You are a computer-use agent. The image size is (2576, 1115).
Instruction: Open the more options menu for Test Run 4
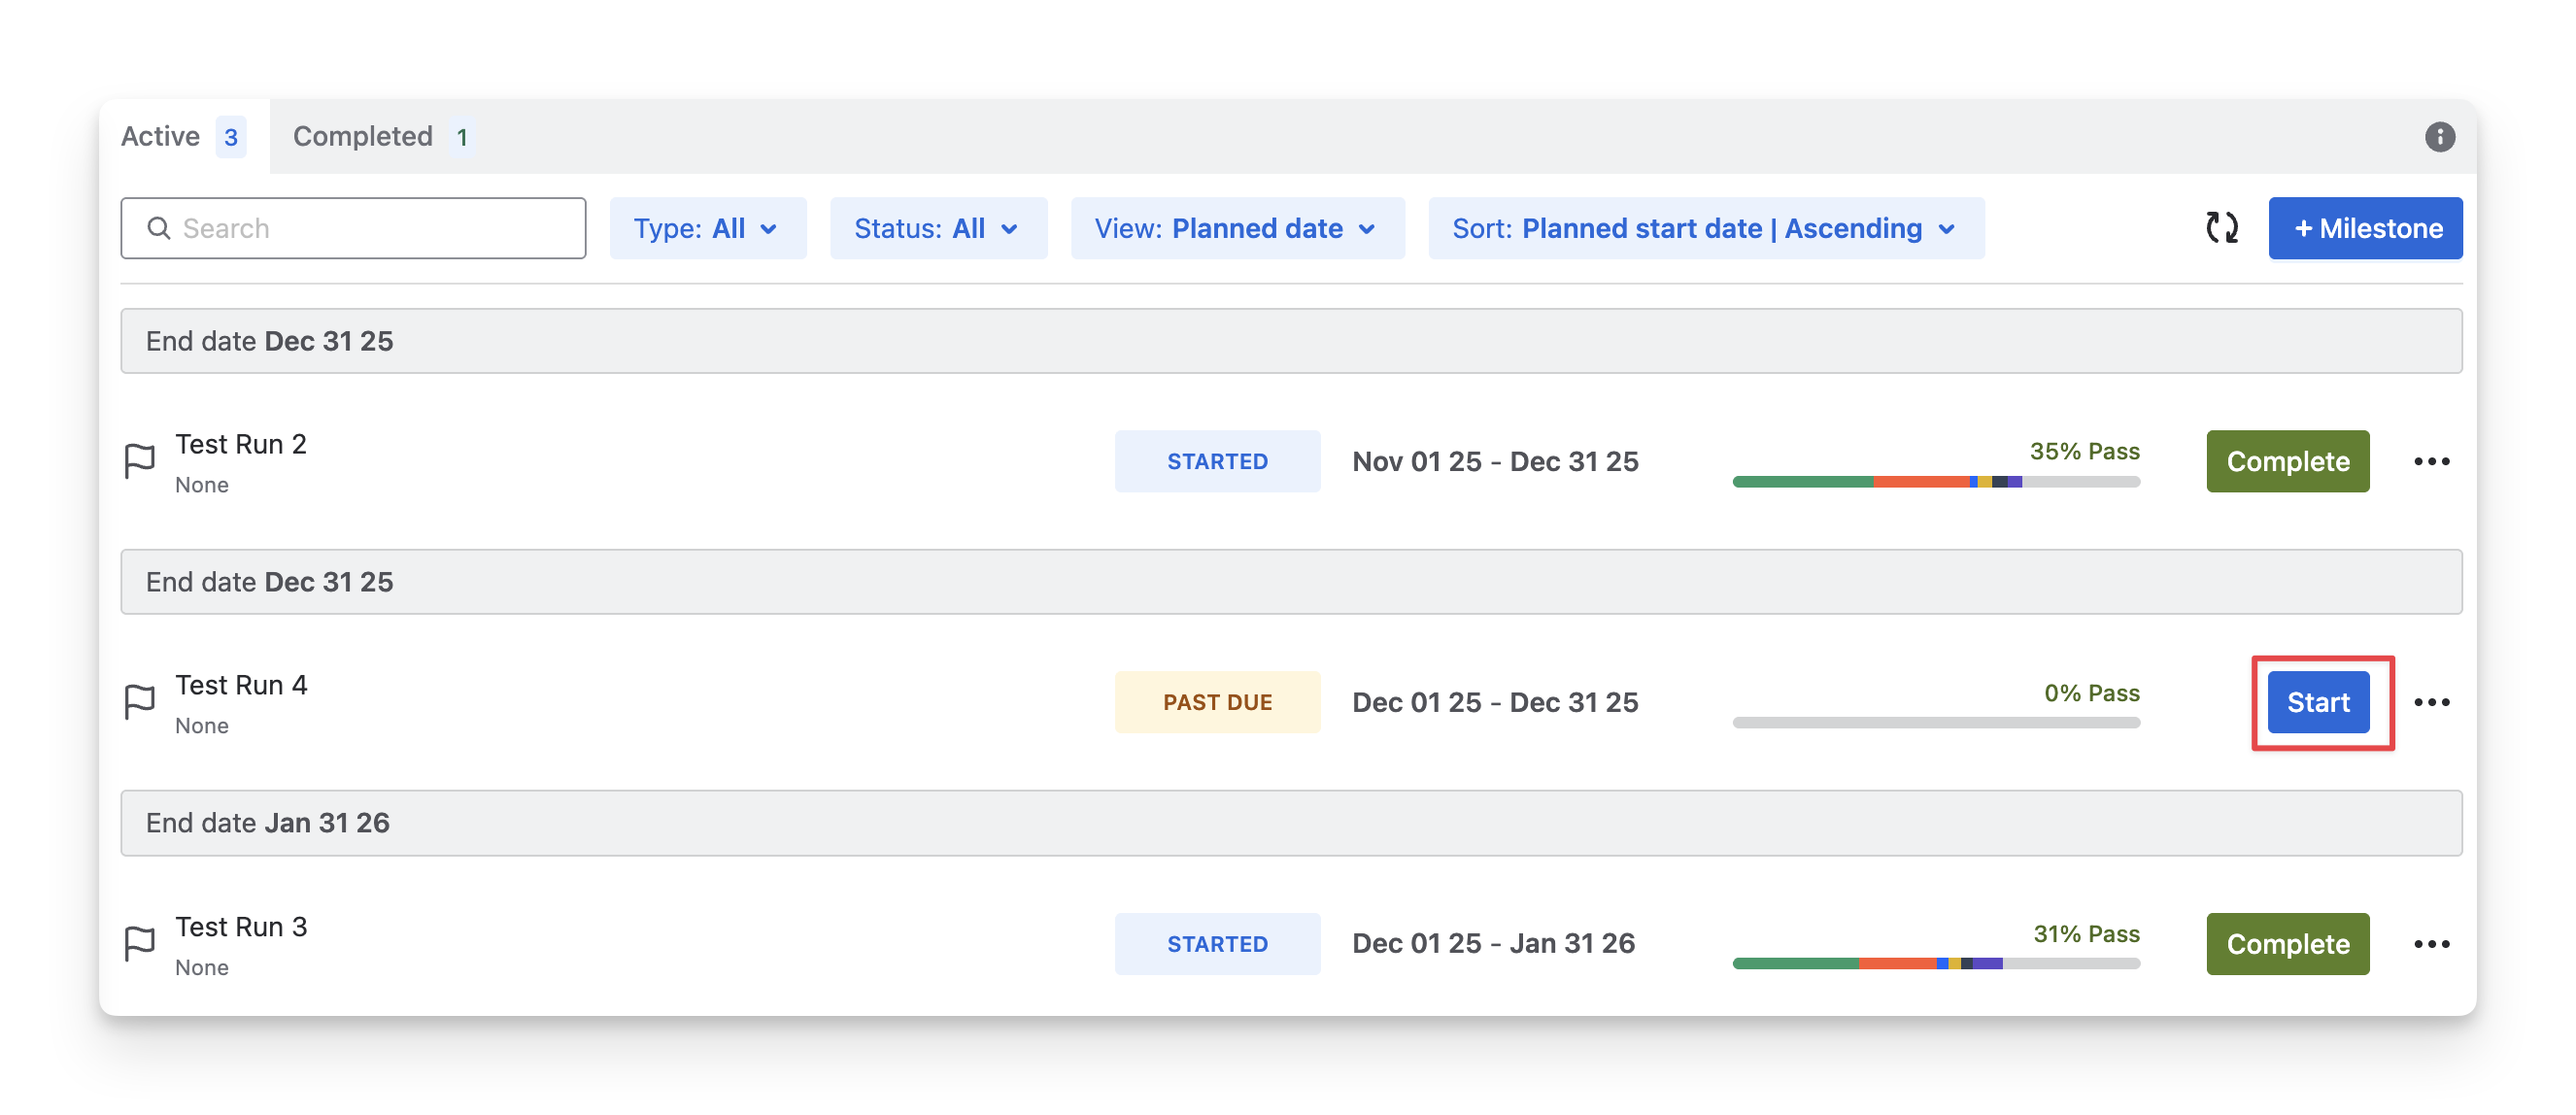2431,702
